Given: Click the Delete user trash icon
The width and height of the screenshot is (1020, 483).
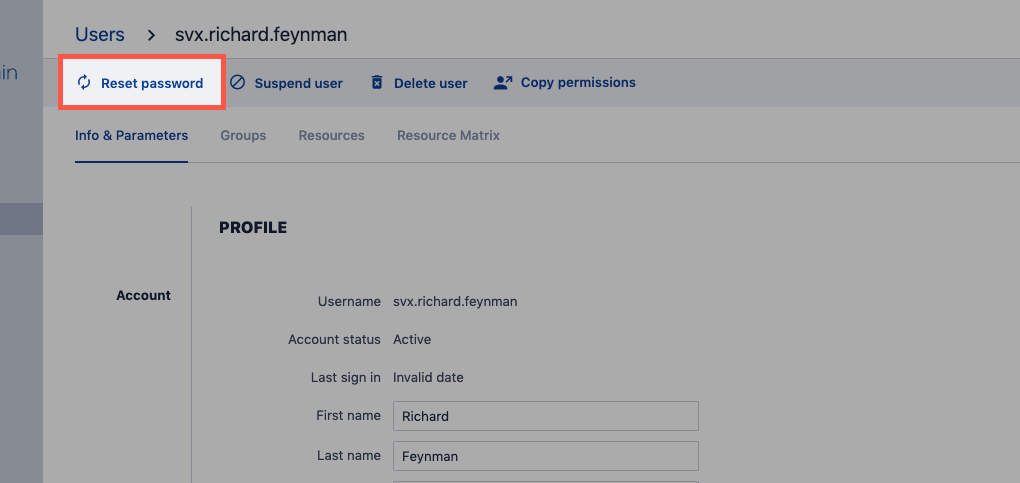Looking at the screenshot, I should coord(377,83).
